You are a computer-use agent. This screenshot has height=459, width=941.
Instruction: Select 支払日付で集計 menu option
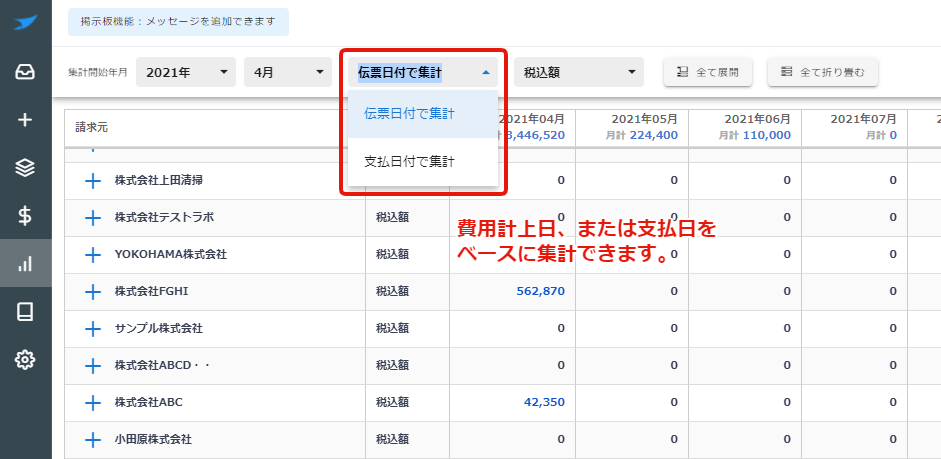coord(423,162)
